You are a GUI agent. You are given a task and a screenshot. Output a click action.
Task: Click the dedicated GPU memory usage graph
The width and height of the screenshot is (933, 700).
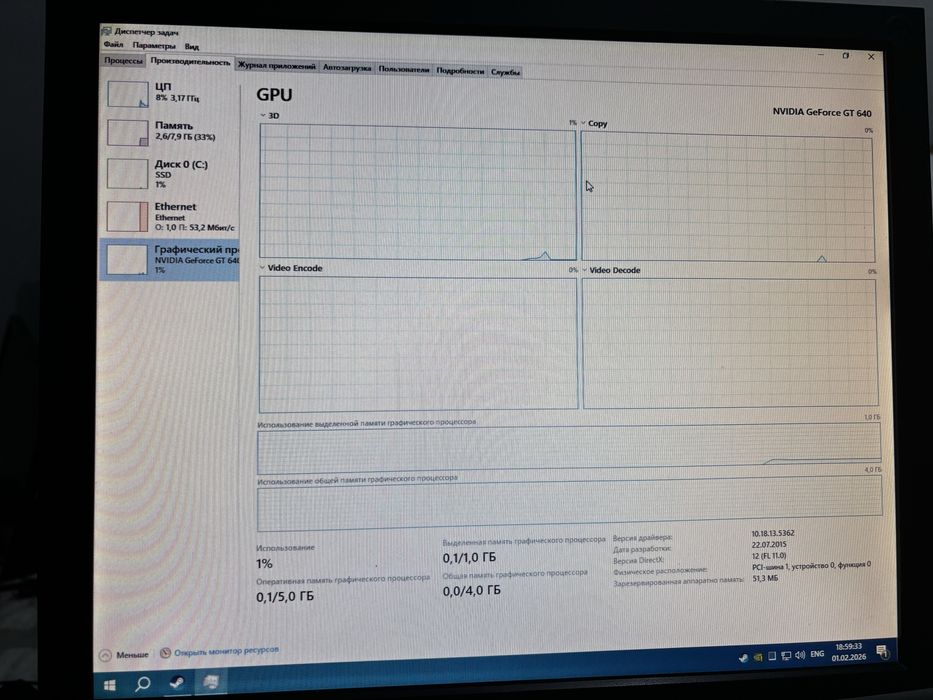(x=569, y=449)
